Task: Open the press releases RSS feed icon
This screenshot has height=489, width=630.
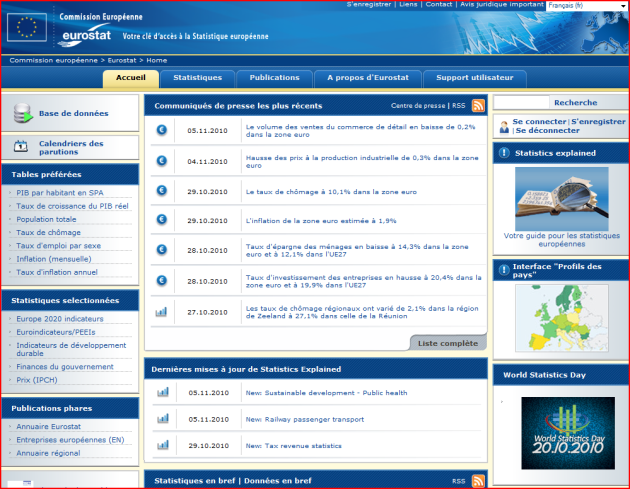Action: (x=478, y=106)
